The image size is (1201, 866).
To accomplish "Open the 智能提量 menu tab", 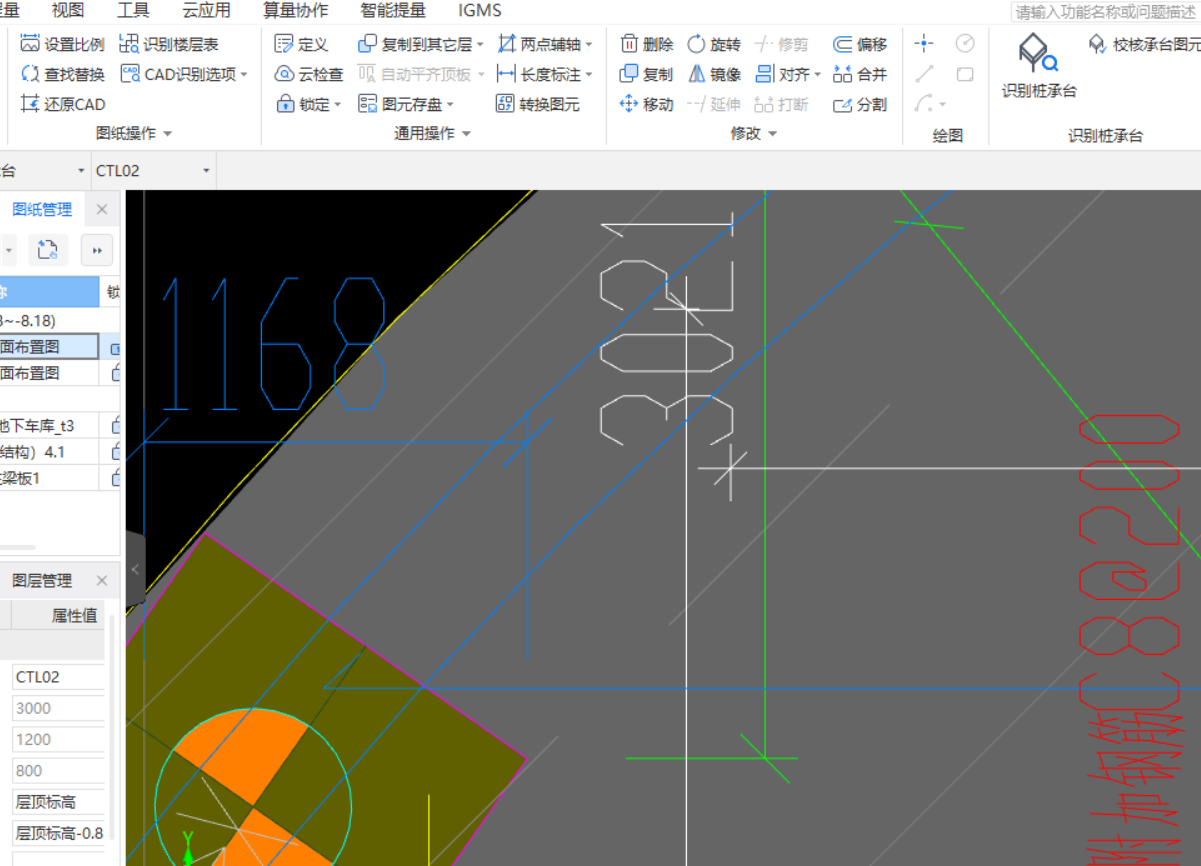I will (x=393, y=11).
